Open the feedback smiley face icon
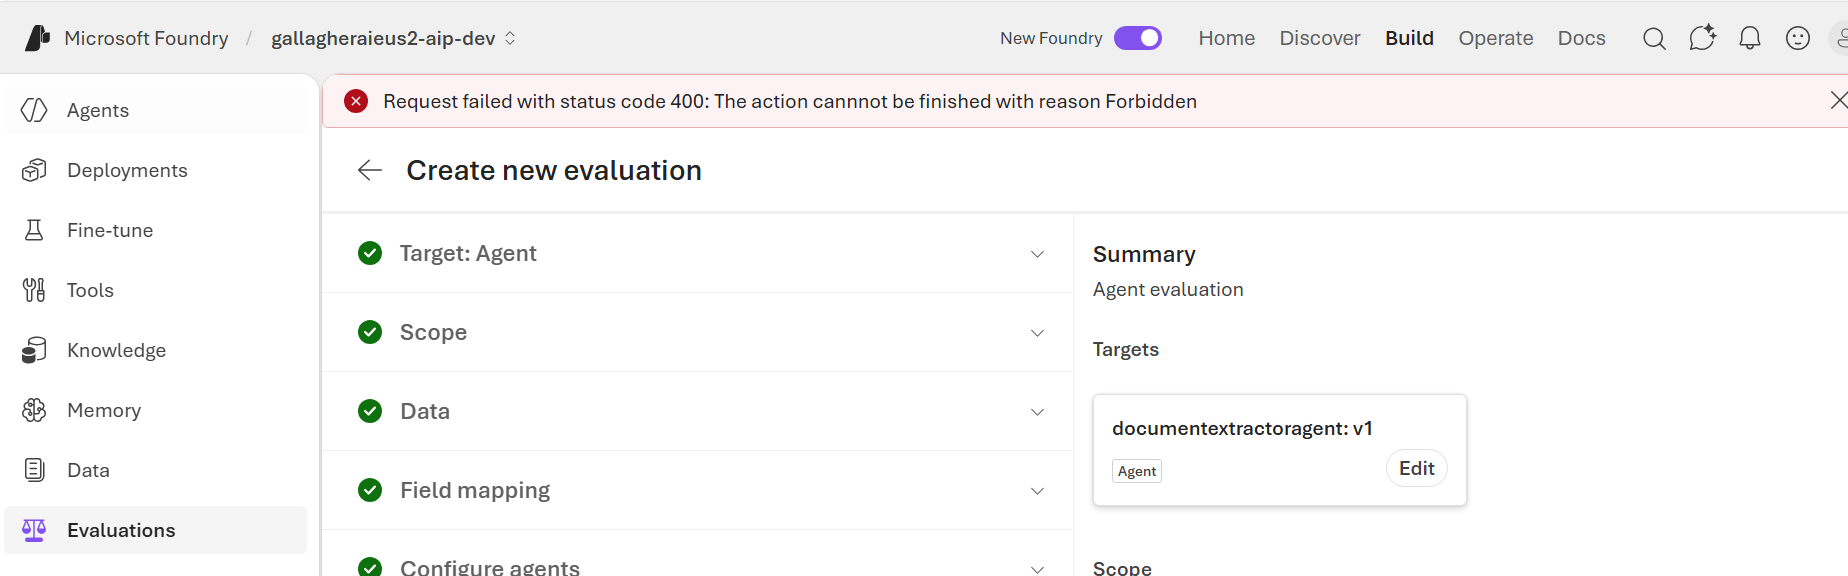 coord(1798,39)
